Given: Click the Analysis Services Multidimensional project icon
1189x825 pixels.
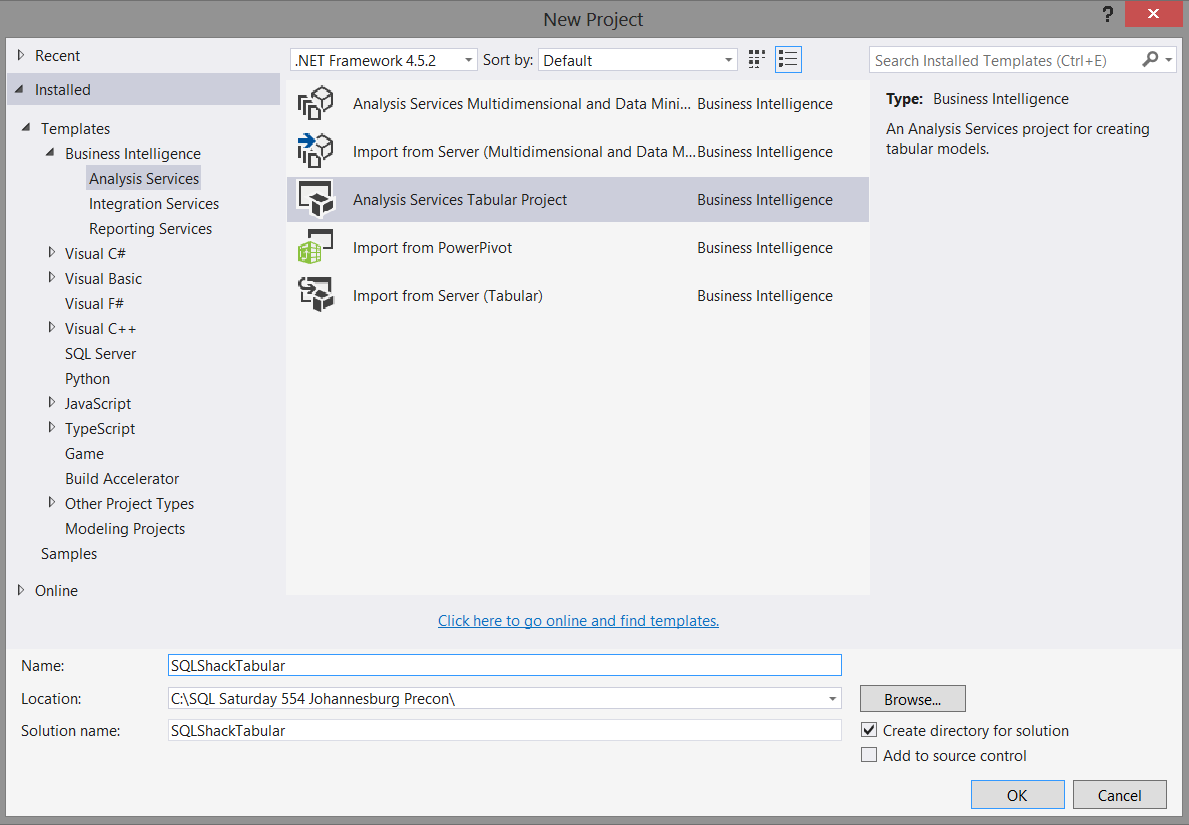Looking at the screenshot, I should click(316, 104).
